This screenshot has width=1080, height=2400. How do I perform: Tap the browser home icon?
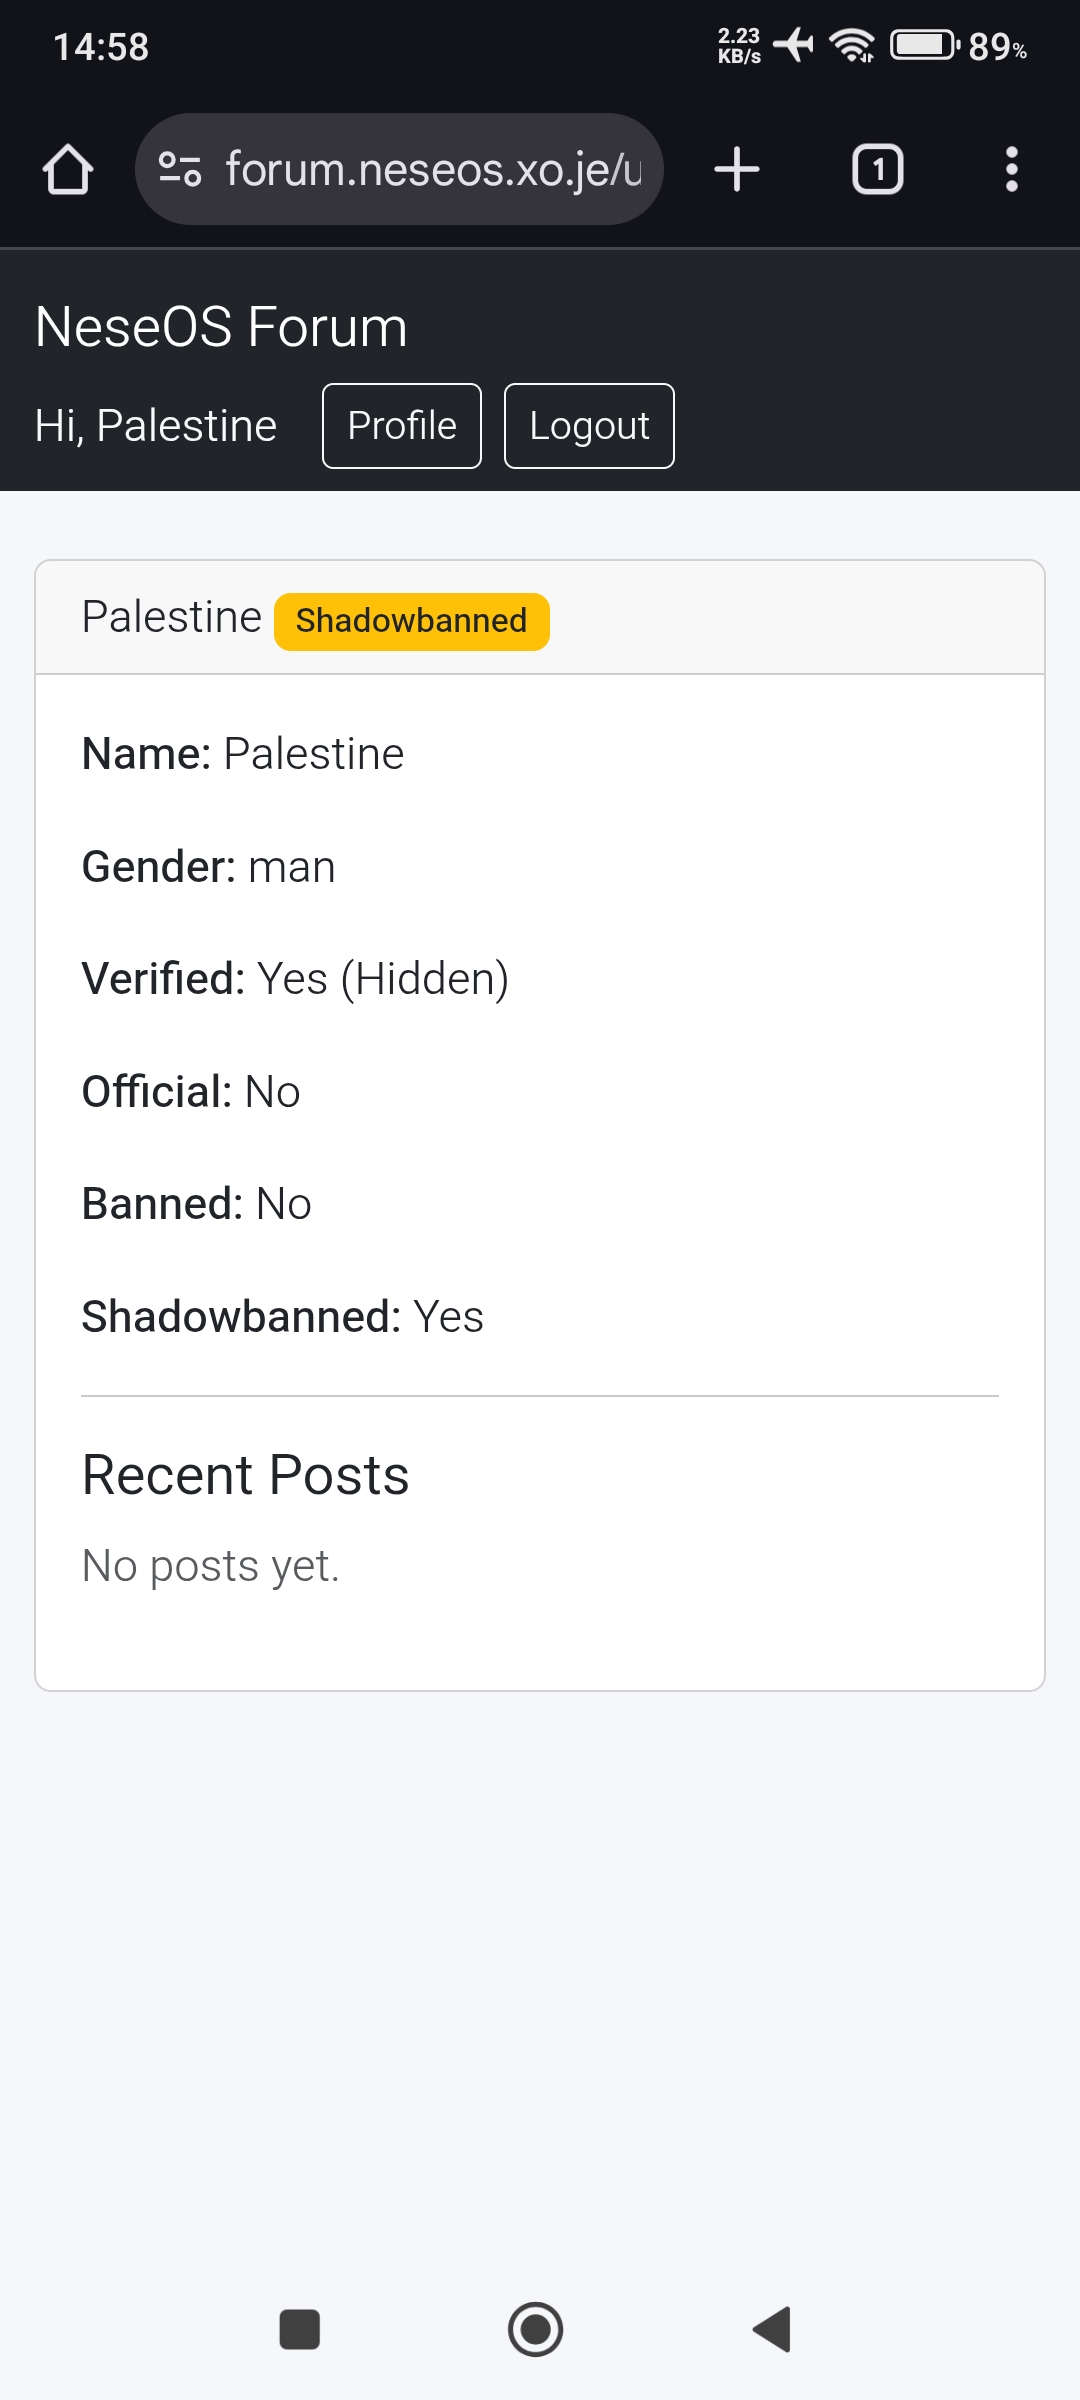tap(68, 169)
